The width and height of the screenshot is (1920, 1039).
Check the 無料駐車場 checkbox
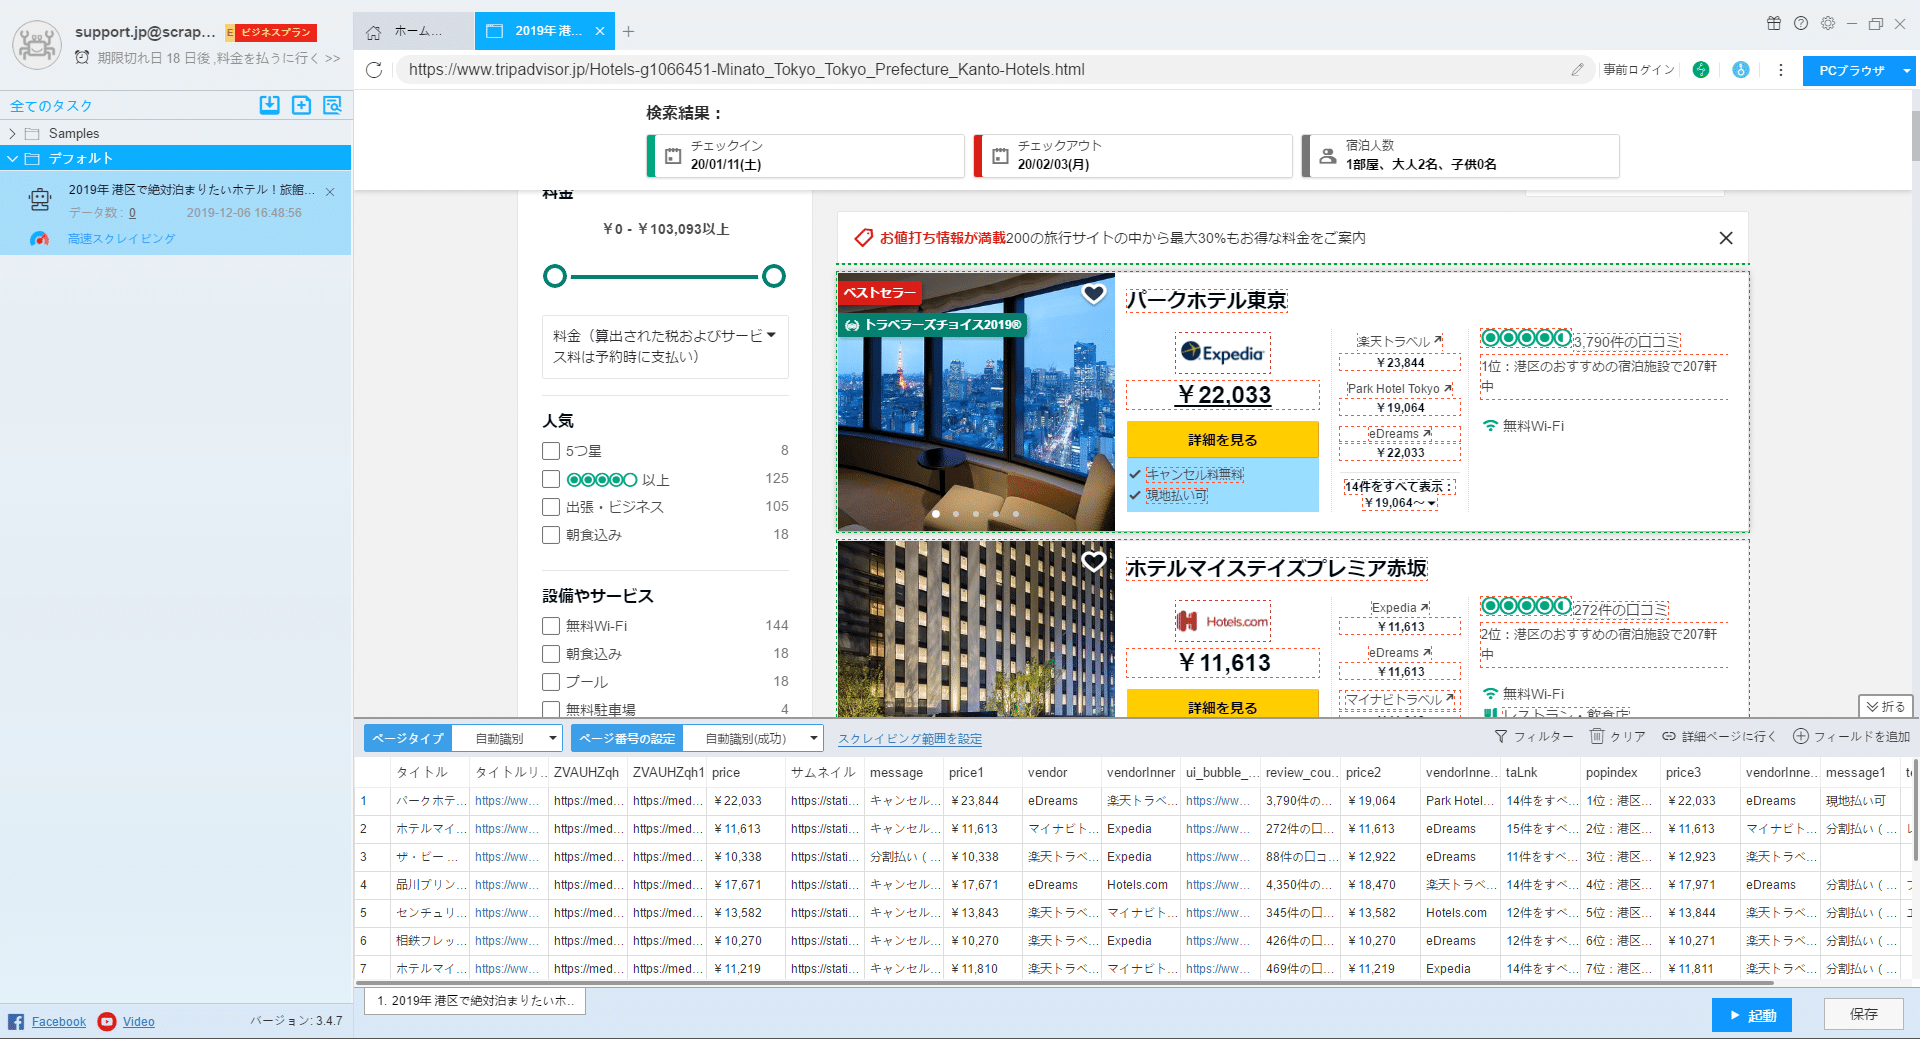tap(551, 709)
